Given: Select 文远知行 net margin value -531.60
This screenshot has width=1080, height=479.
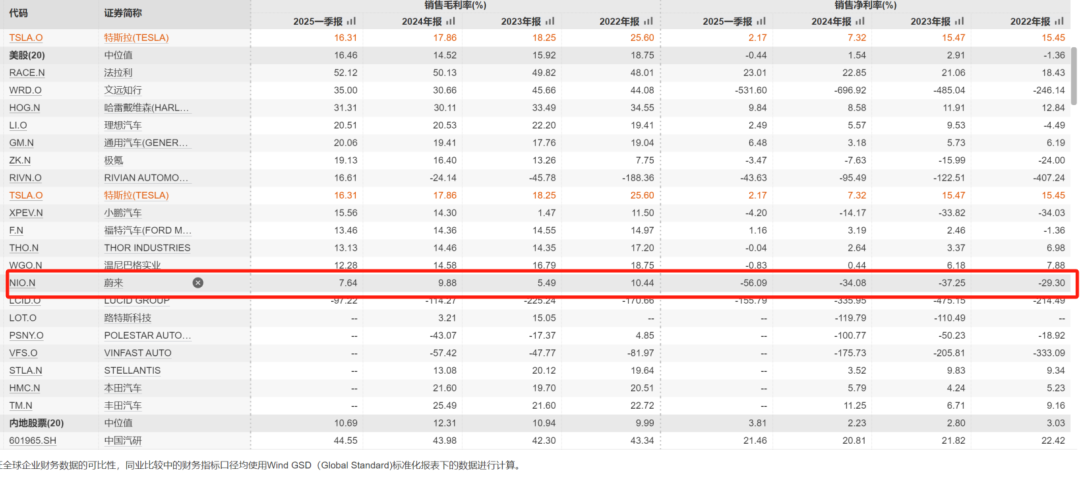Looking at the screenshot, I should click(x=751, y=90).
